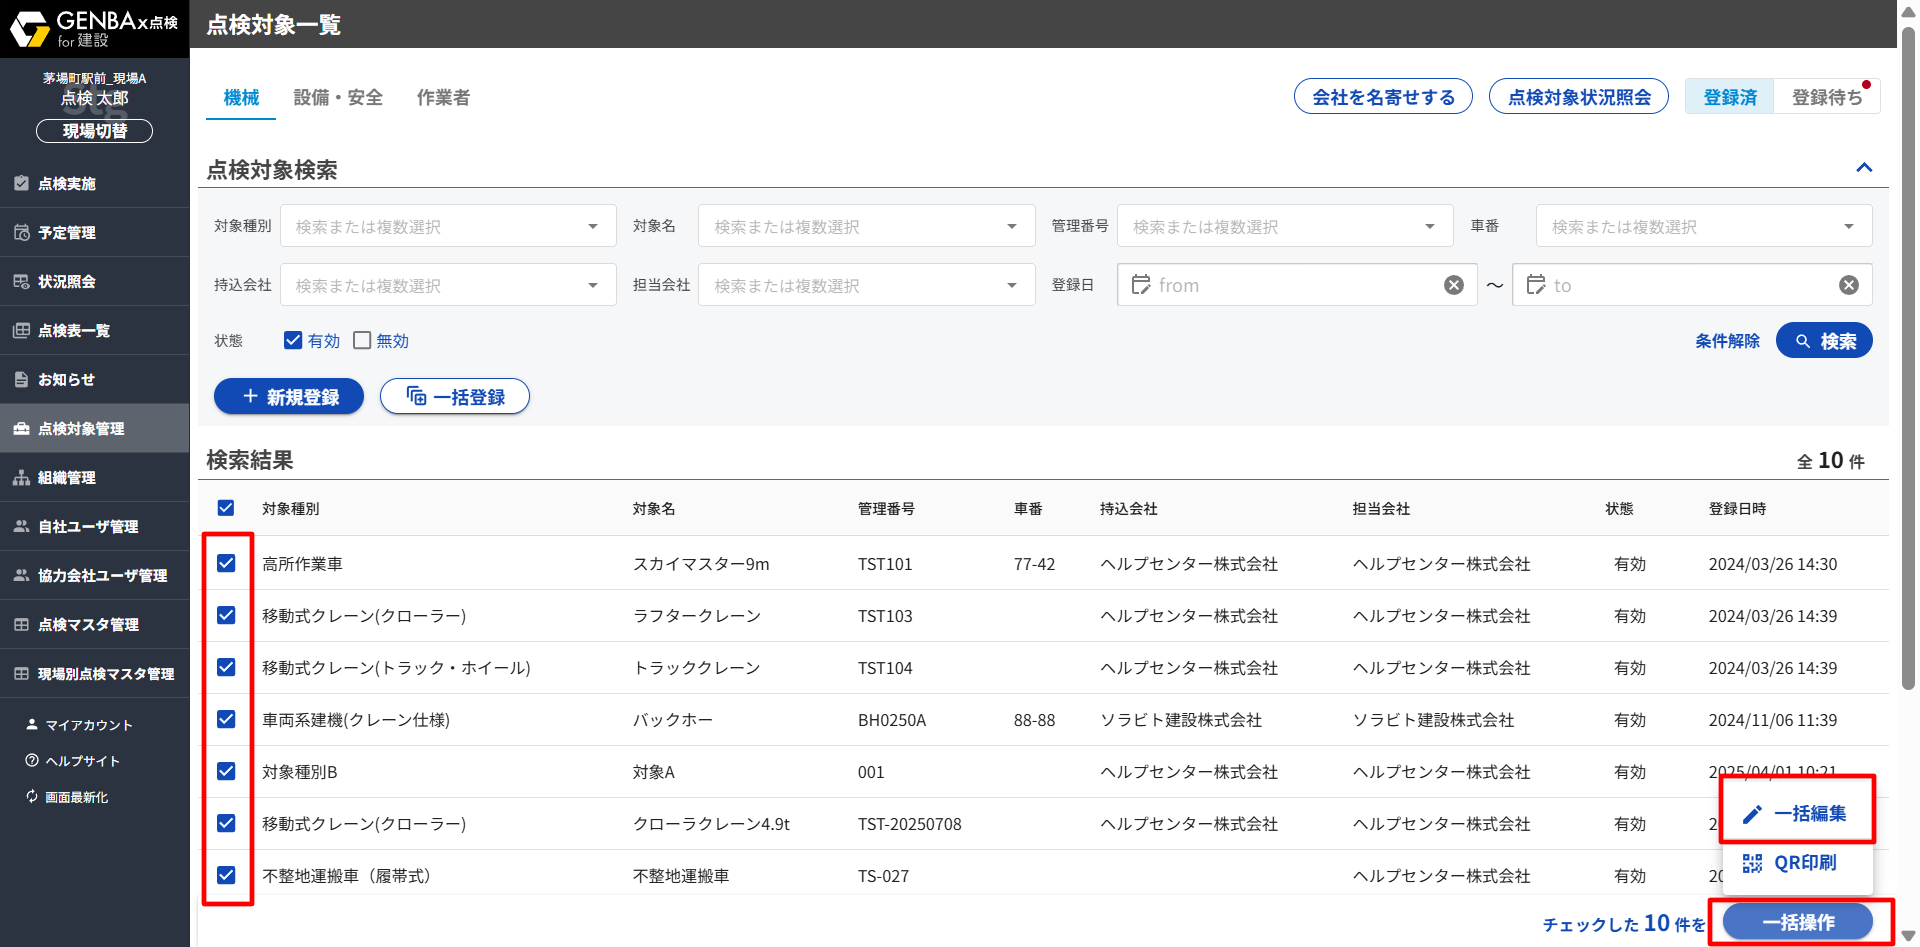Switch to the 登録待ち toggle
Viewport: 1920px width, 947px height.
[1826, 97]
